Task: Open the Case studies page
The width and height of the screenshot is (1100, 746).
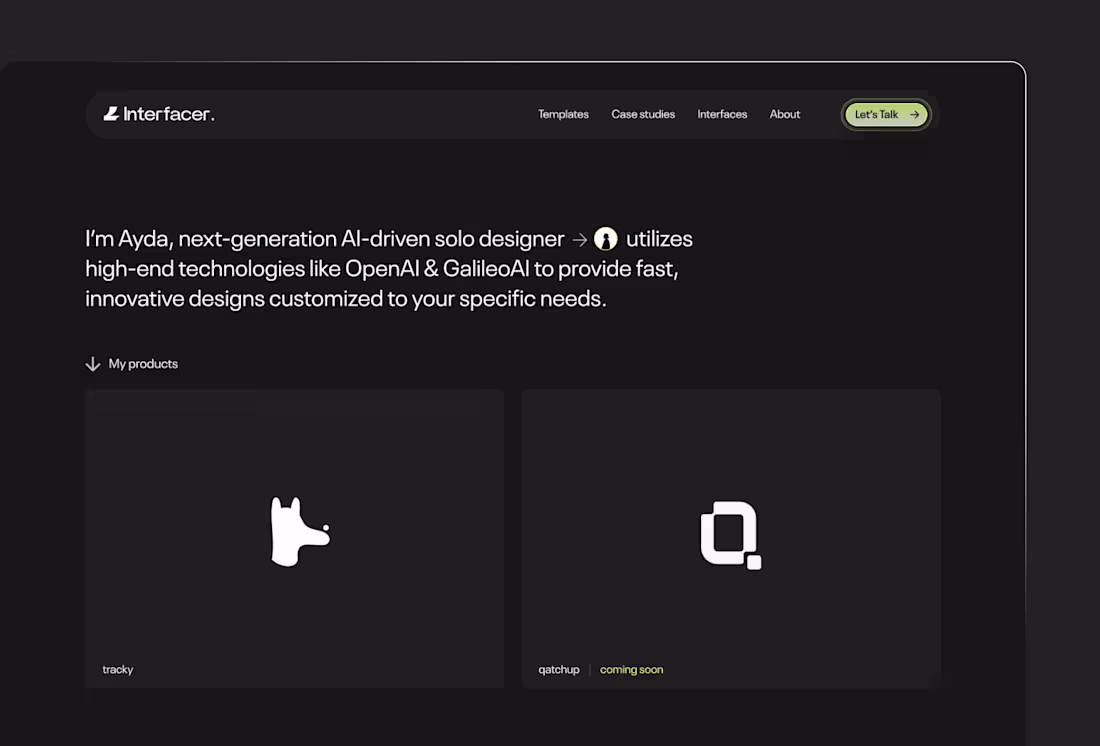Action: click(x=643, y=114)
